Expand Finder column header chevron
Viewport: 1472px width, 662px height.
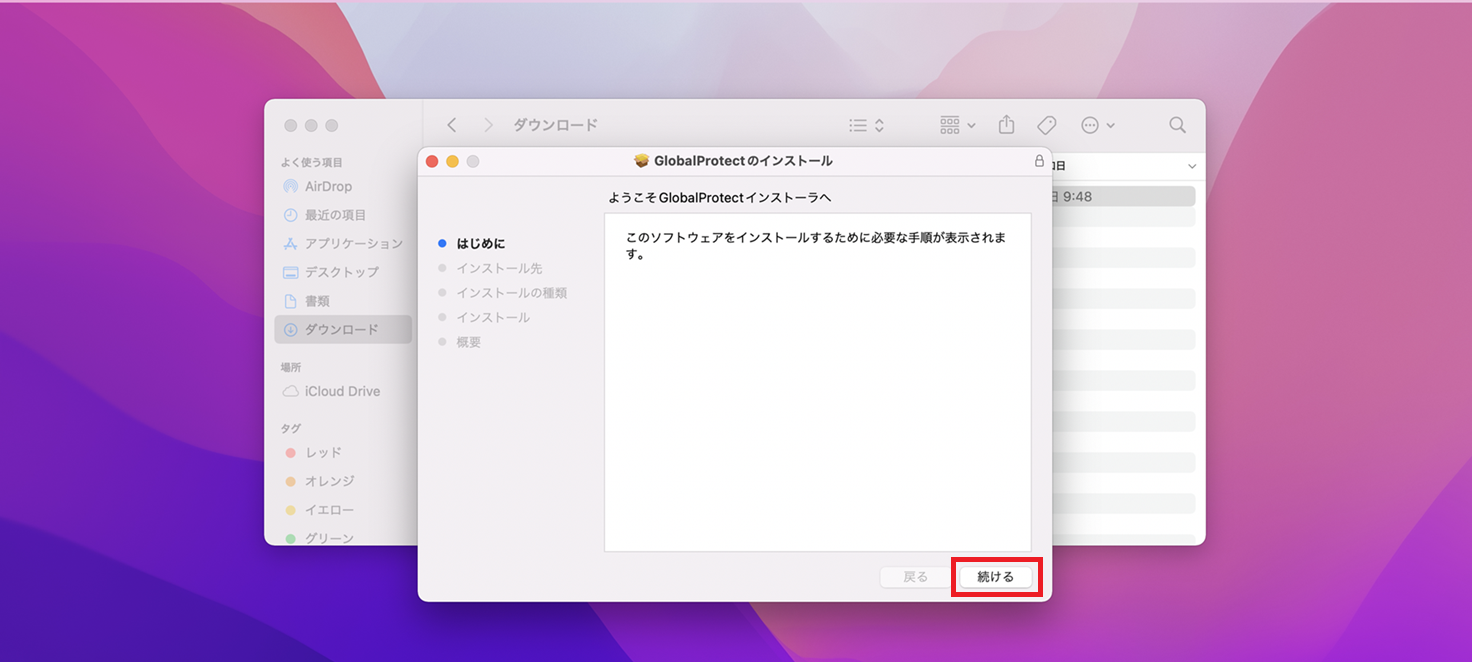(x=1192, y=166)
